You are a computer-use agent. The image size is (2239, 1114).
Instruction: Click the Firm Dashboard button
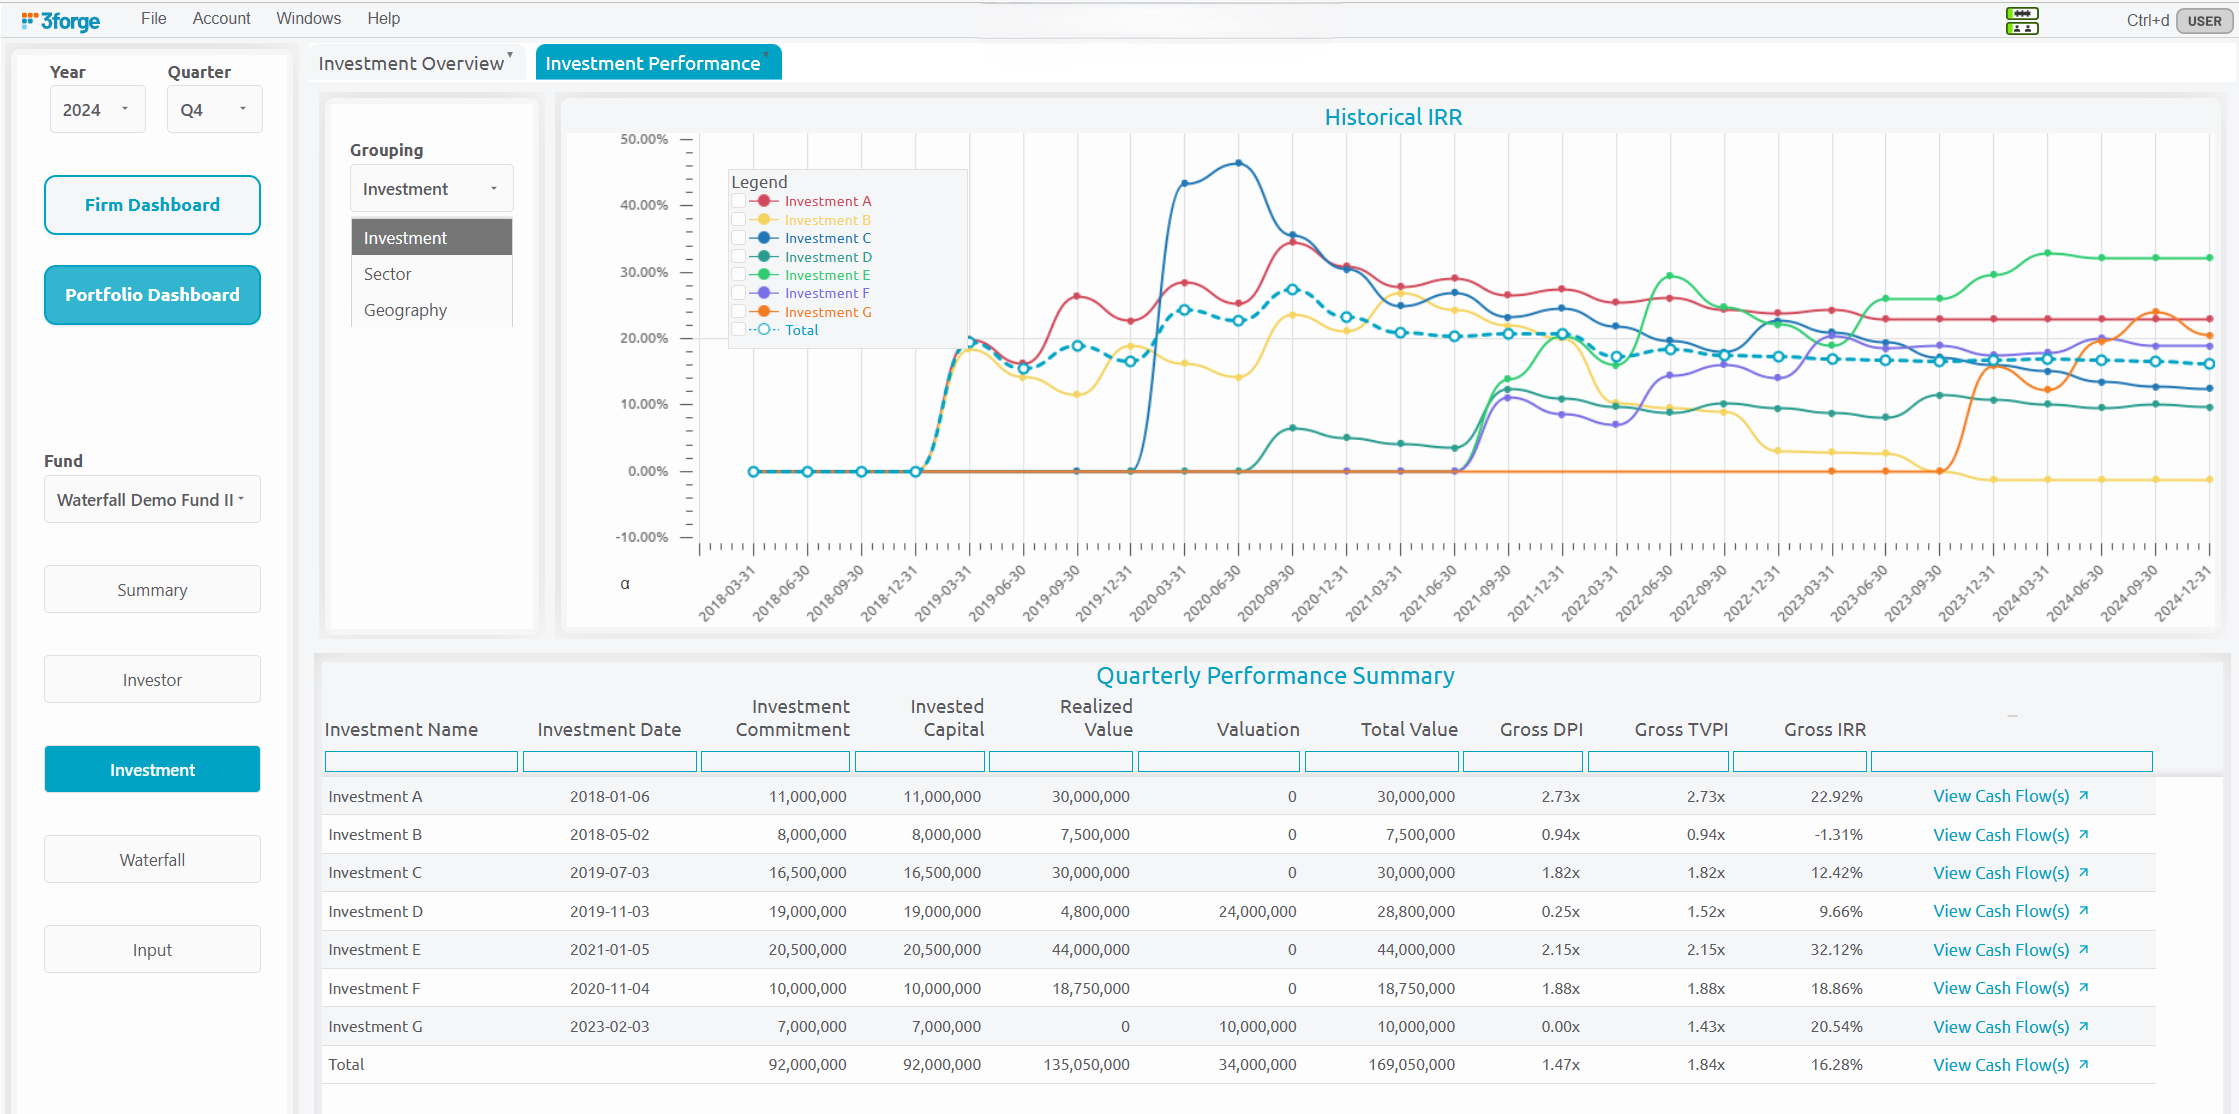[152, 205]
